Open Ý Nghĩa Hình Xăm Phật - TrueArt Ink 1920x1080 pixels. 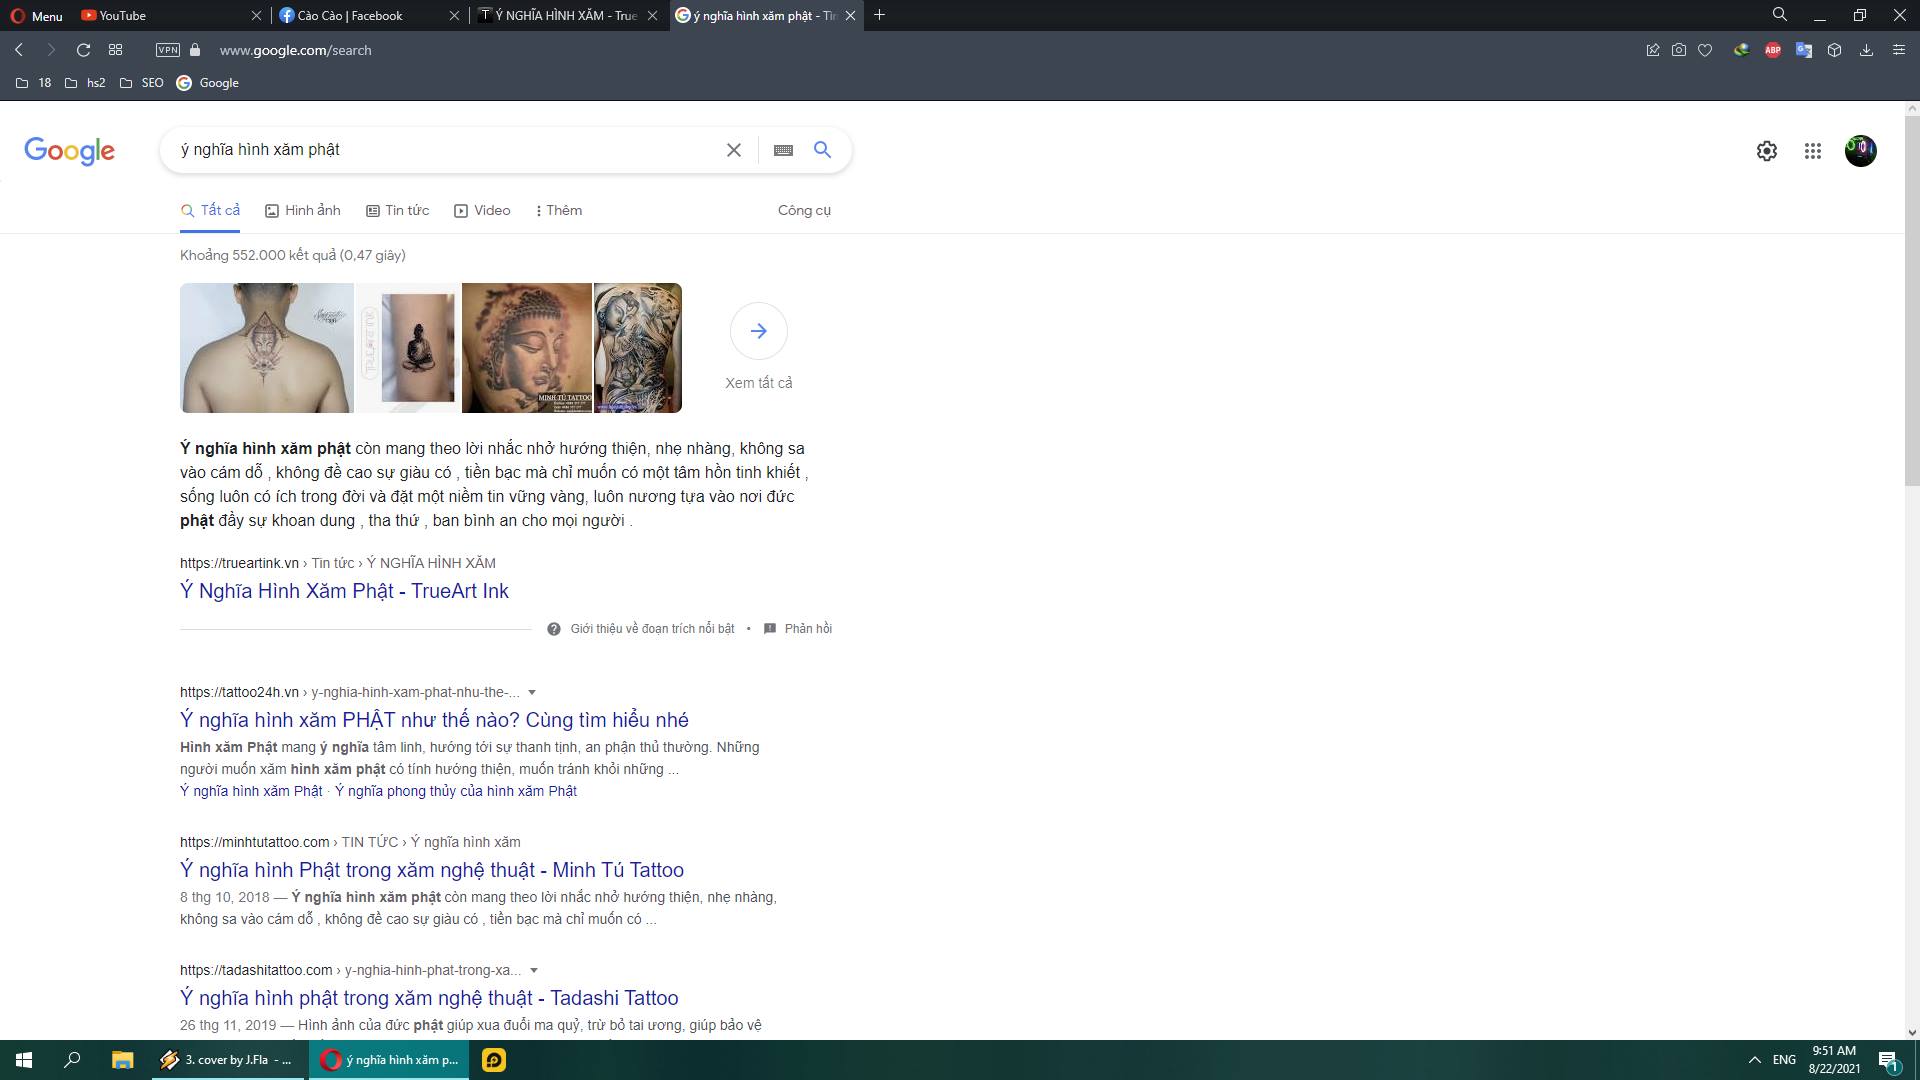[344, 591]
